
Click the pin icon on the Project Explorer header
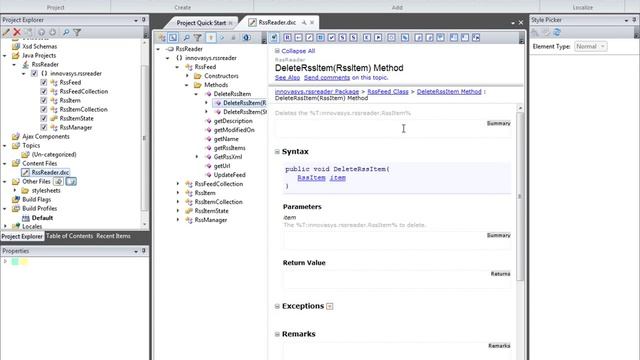(144, 20)
